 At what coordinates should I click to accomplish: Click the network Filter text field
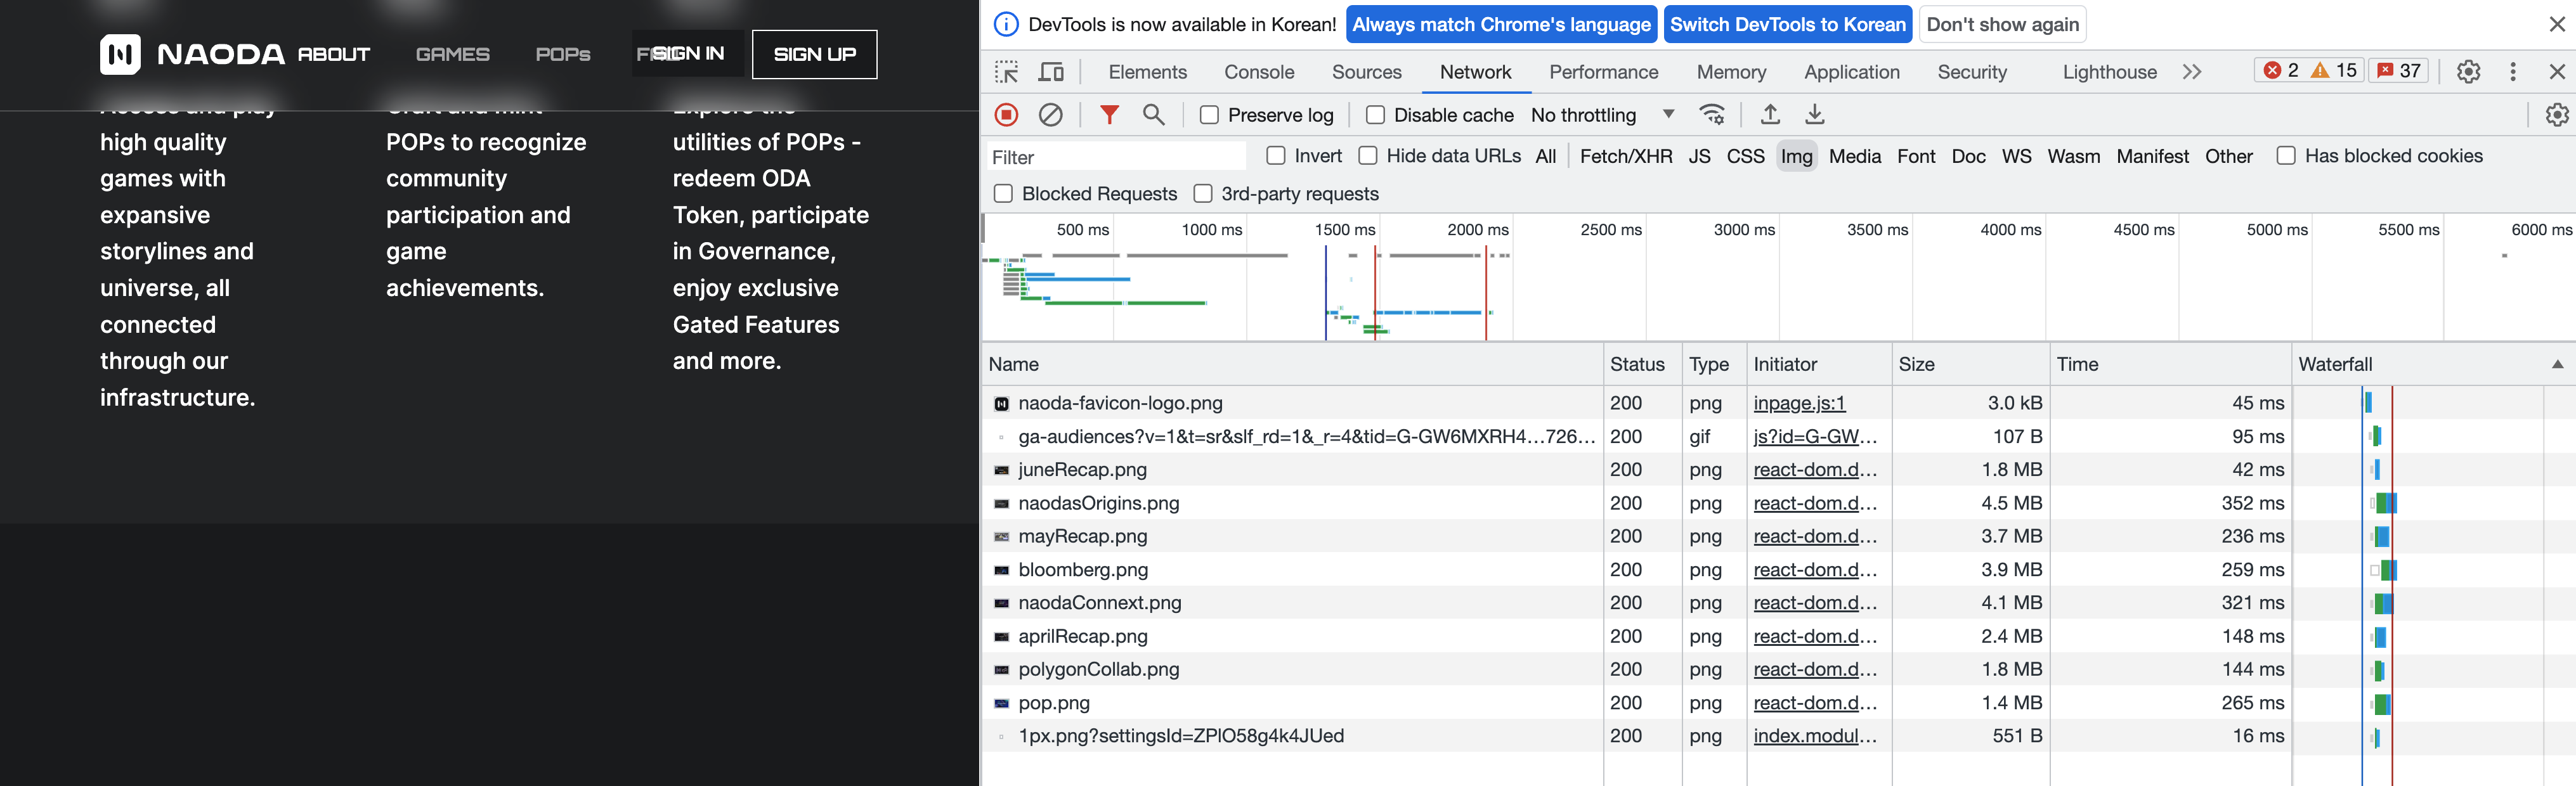(x=1115, y=157)
